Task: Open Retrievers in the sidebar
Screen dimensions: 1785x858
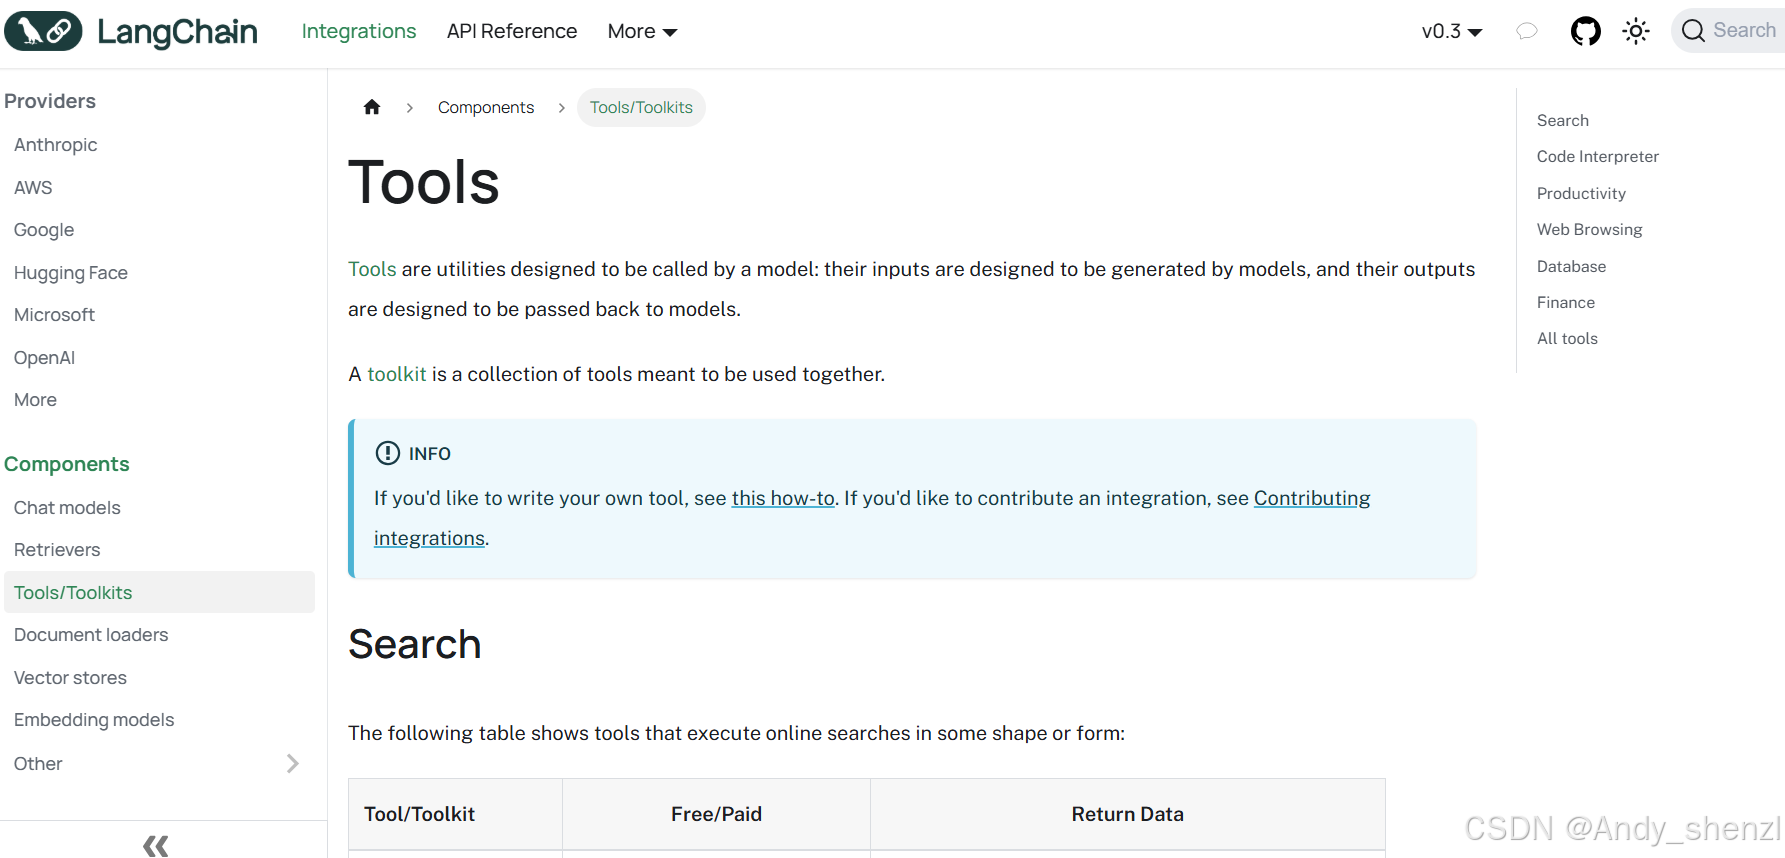Action: [57, 549]
